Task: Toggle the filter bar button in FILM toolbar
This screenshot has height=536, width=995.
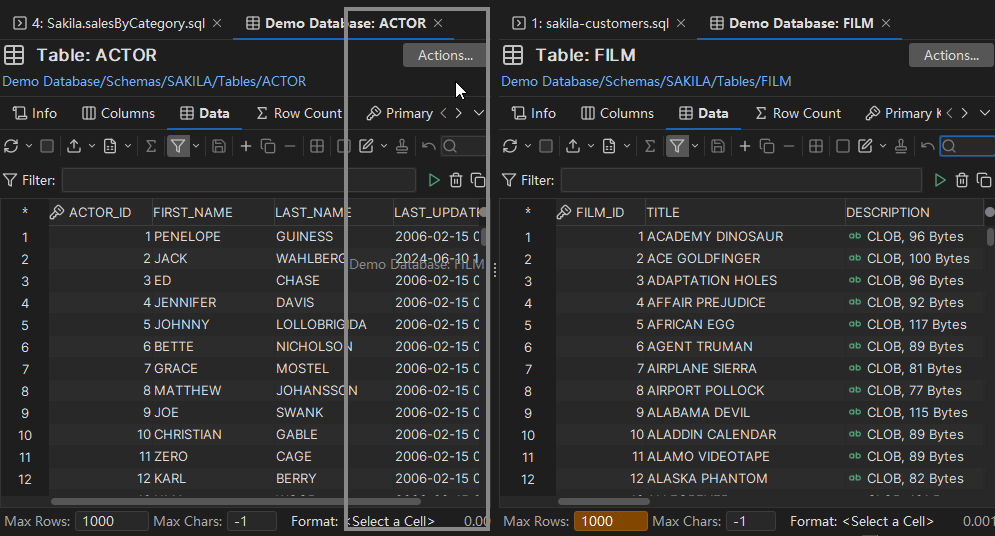Action: point(677,146)
